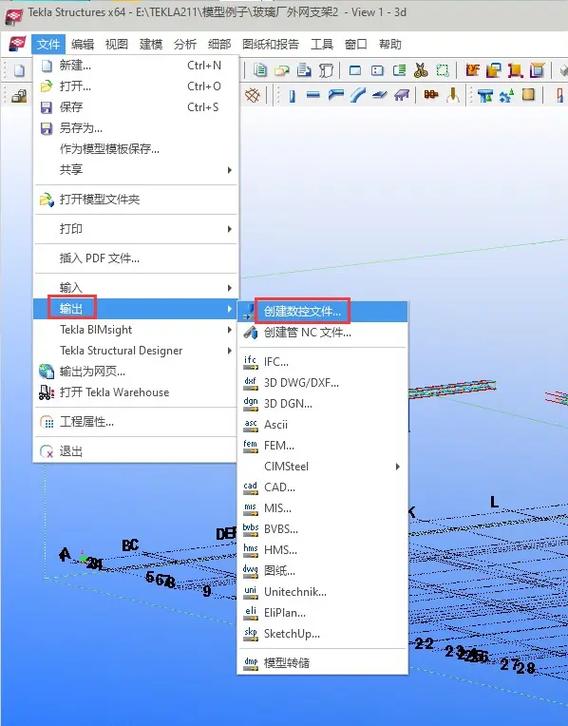Click the tan slab square icon
This screenshot has height=726, width=568.
[x=528, y=95]
